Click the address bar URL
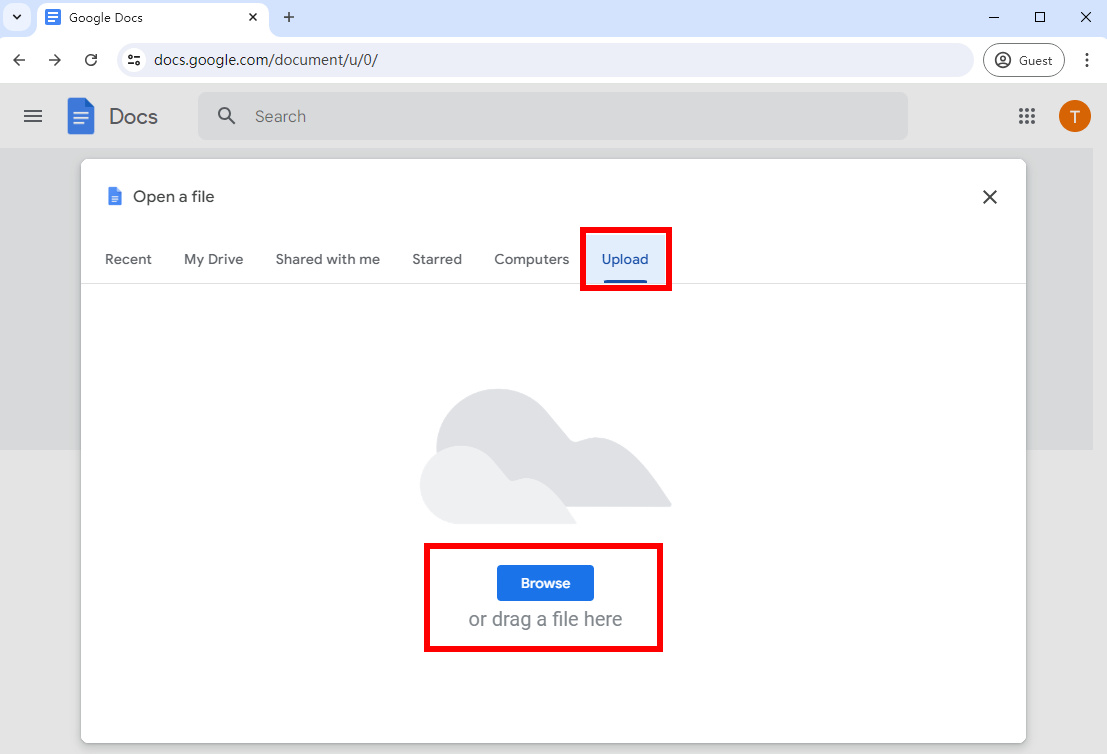Screen dimensions: 1107x754 (265, 60)
